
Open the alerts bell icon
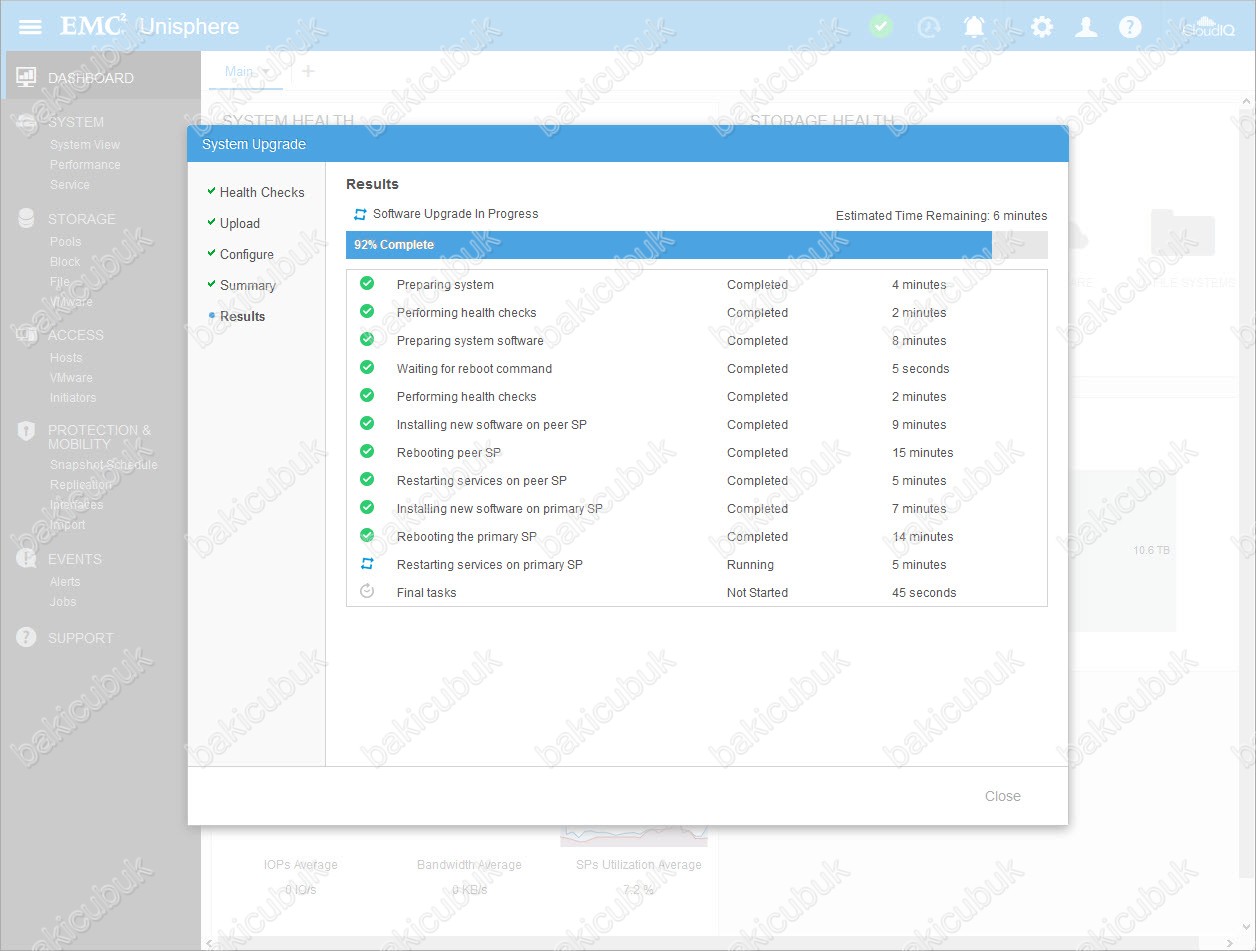coord(974,27)
